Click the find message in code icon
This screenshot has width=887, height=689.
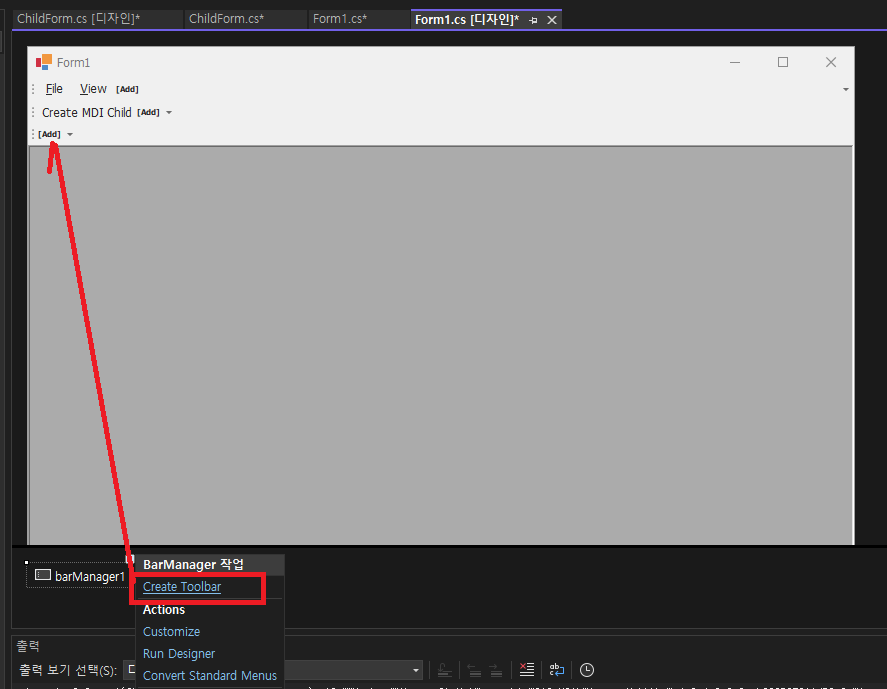pos(445,670)
